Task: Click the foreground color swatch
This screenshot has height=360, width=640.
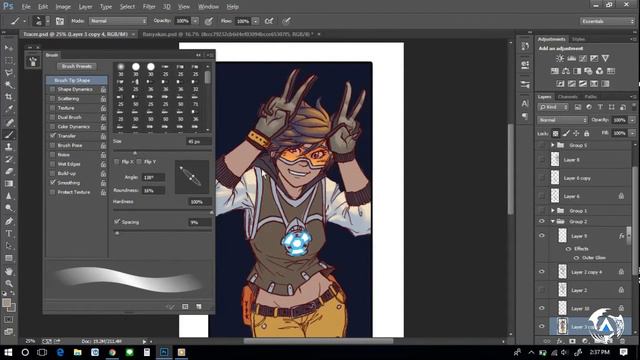Action: 6,302
